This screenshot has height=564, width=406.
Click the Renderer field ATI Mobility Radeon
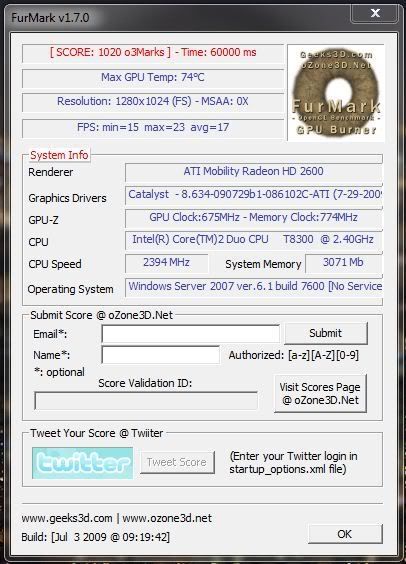(x=254, y=172)
